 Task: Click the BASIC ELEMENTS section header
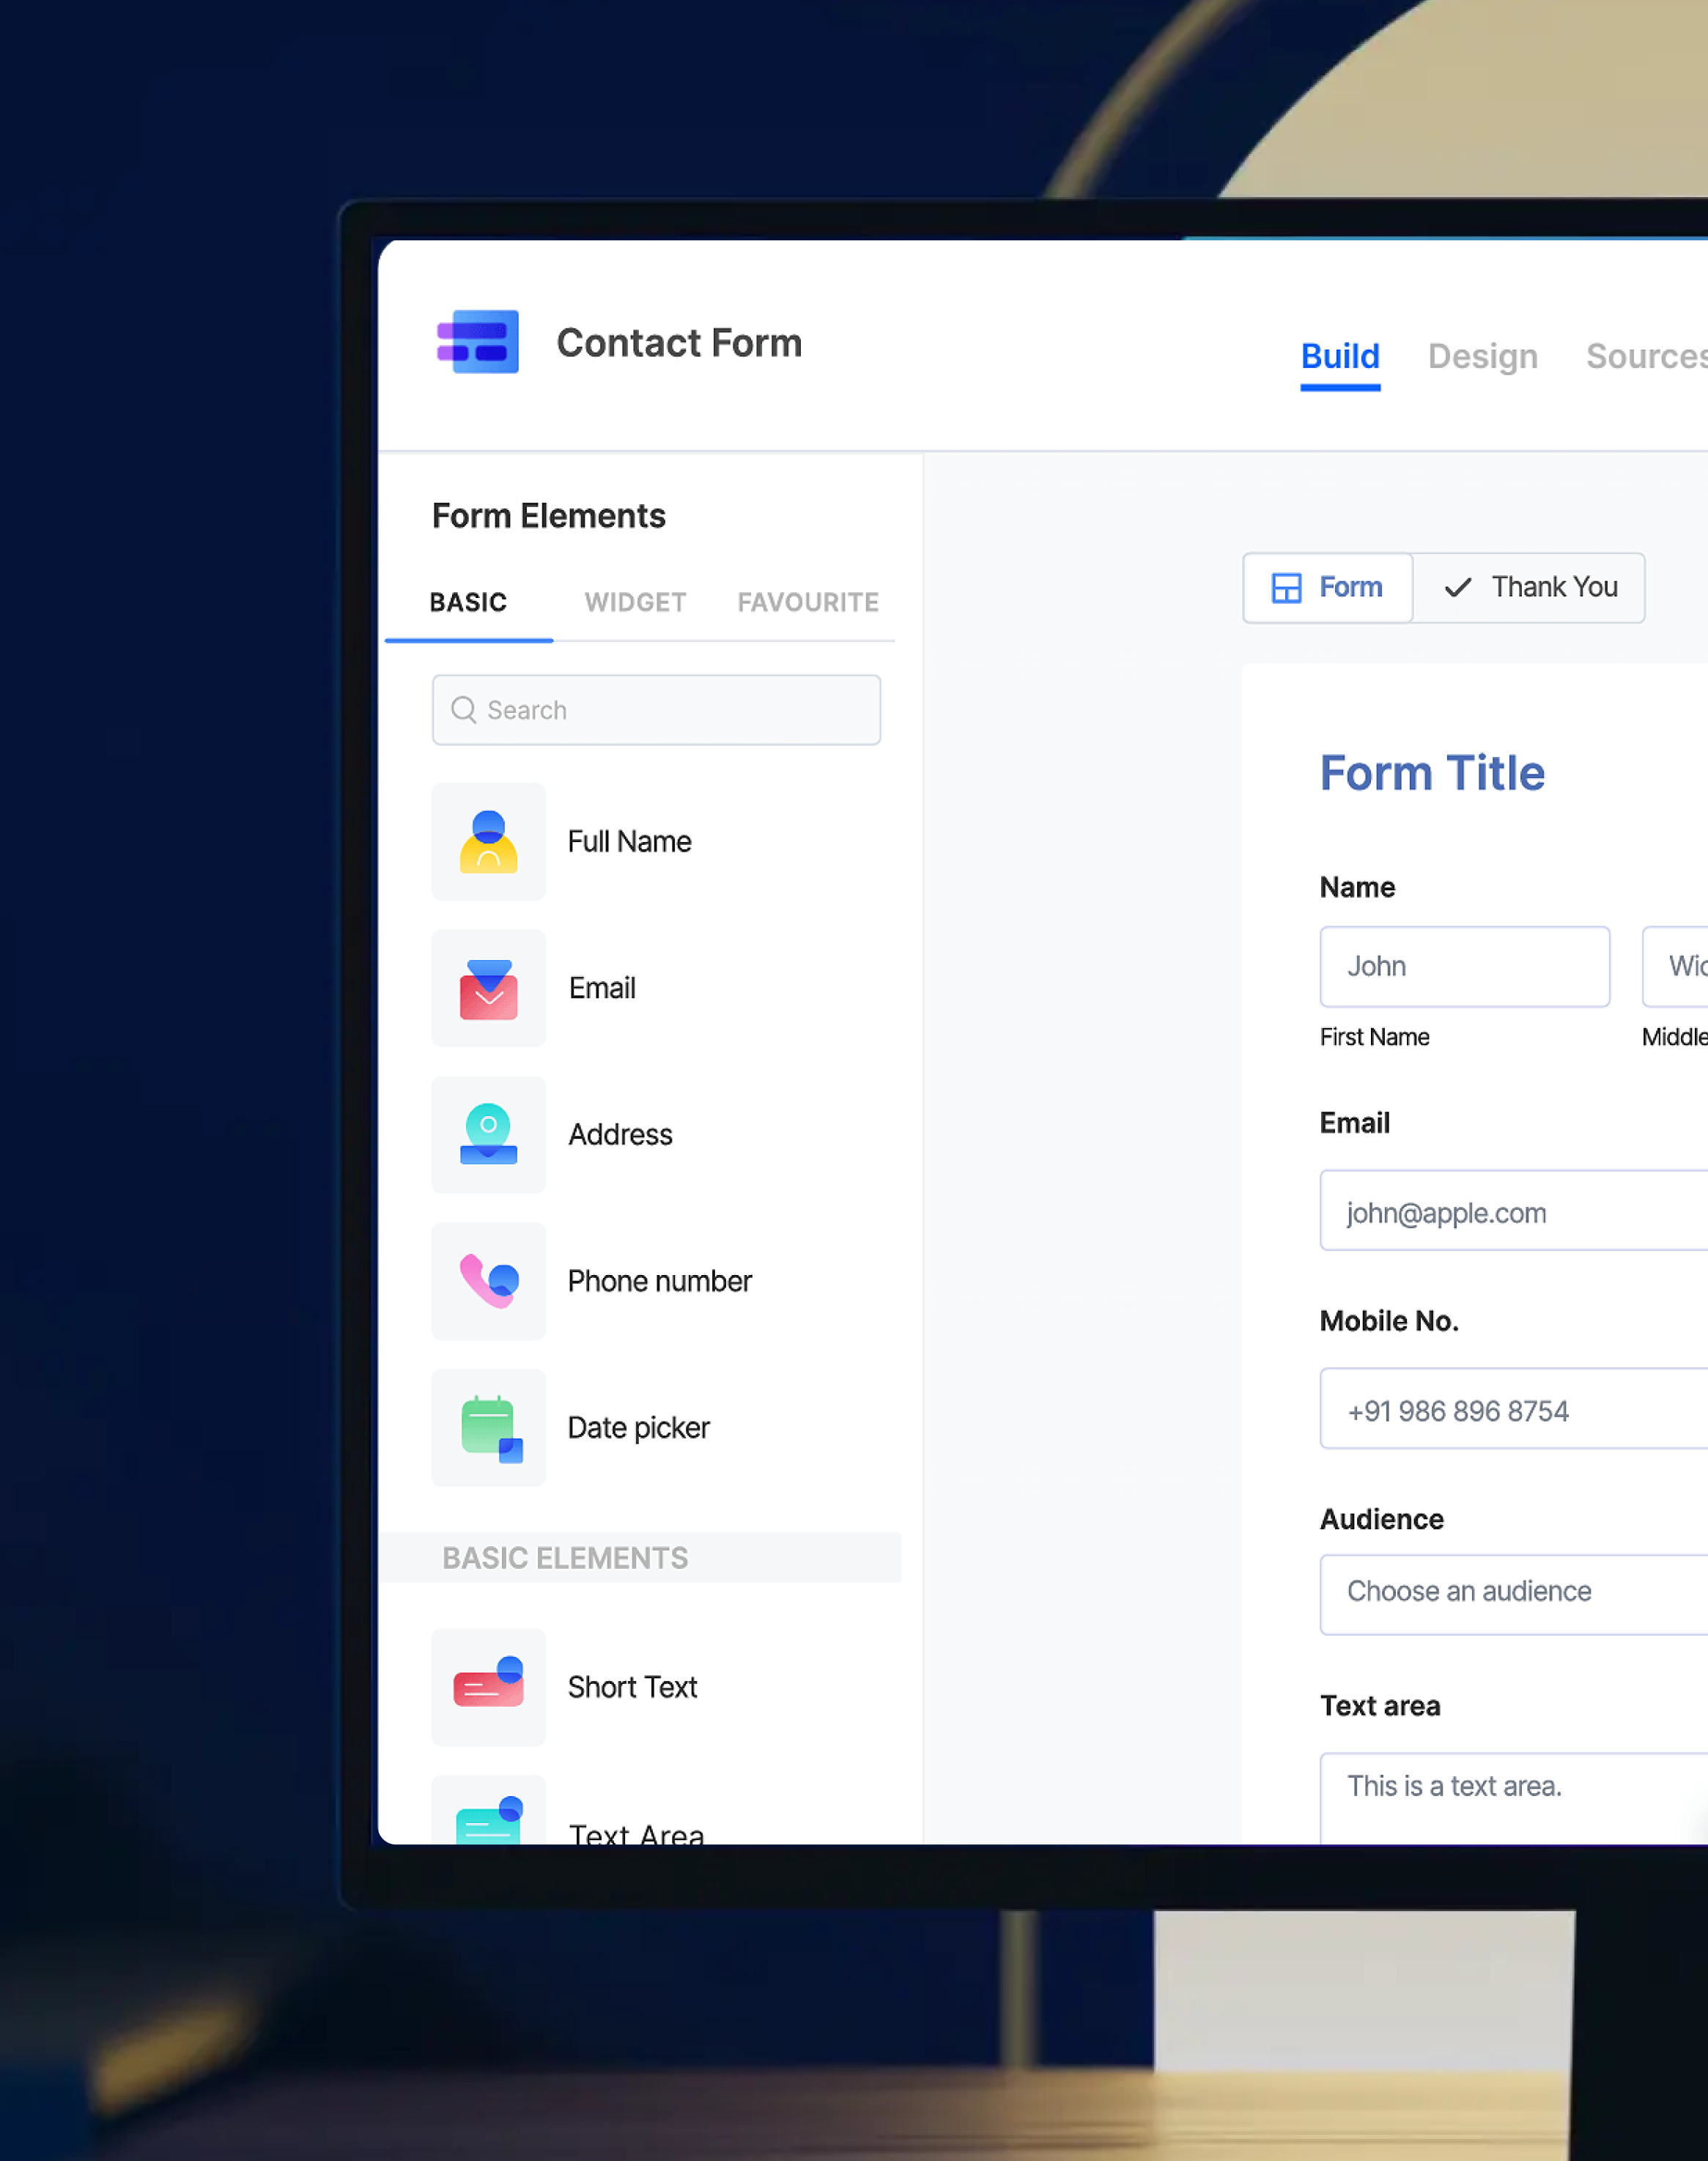coord(640,1558)
